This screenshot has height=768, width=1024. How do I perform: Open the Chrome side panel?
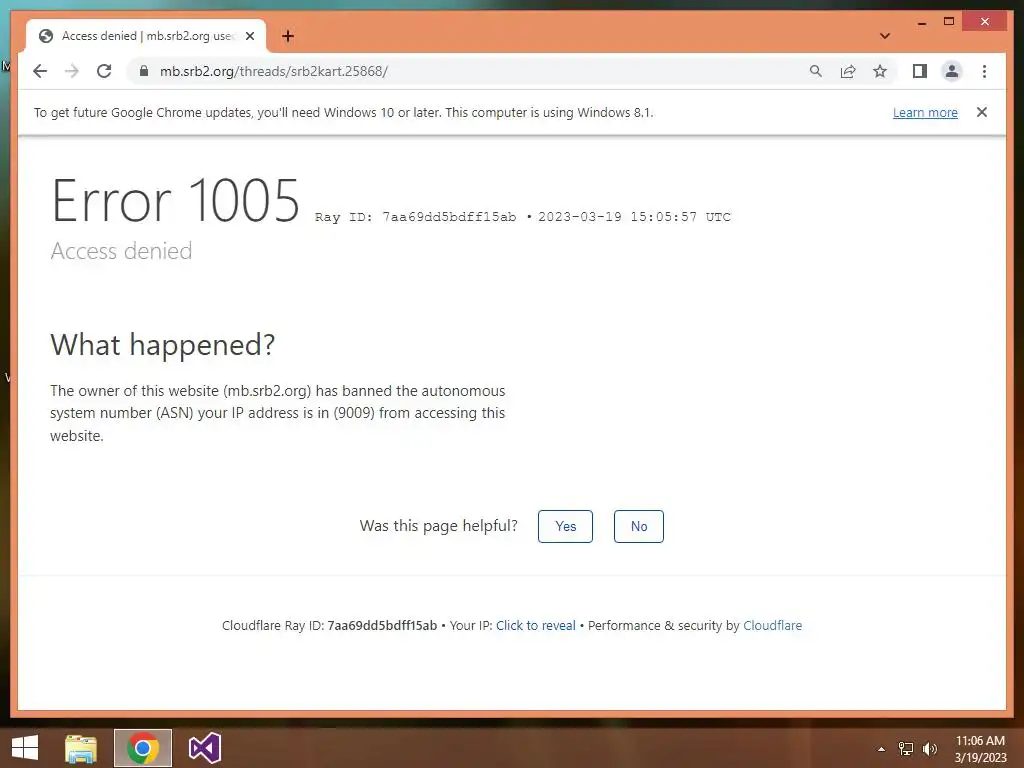click(920, 71)
